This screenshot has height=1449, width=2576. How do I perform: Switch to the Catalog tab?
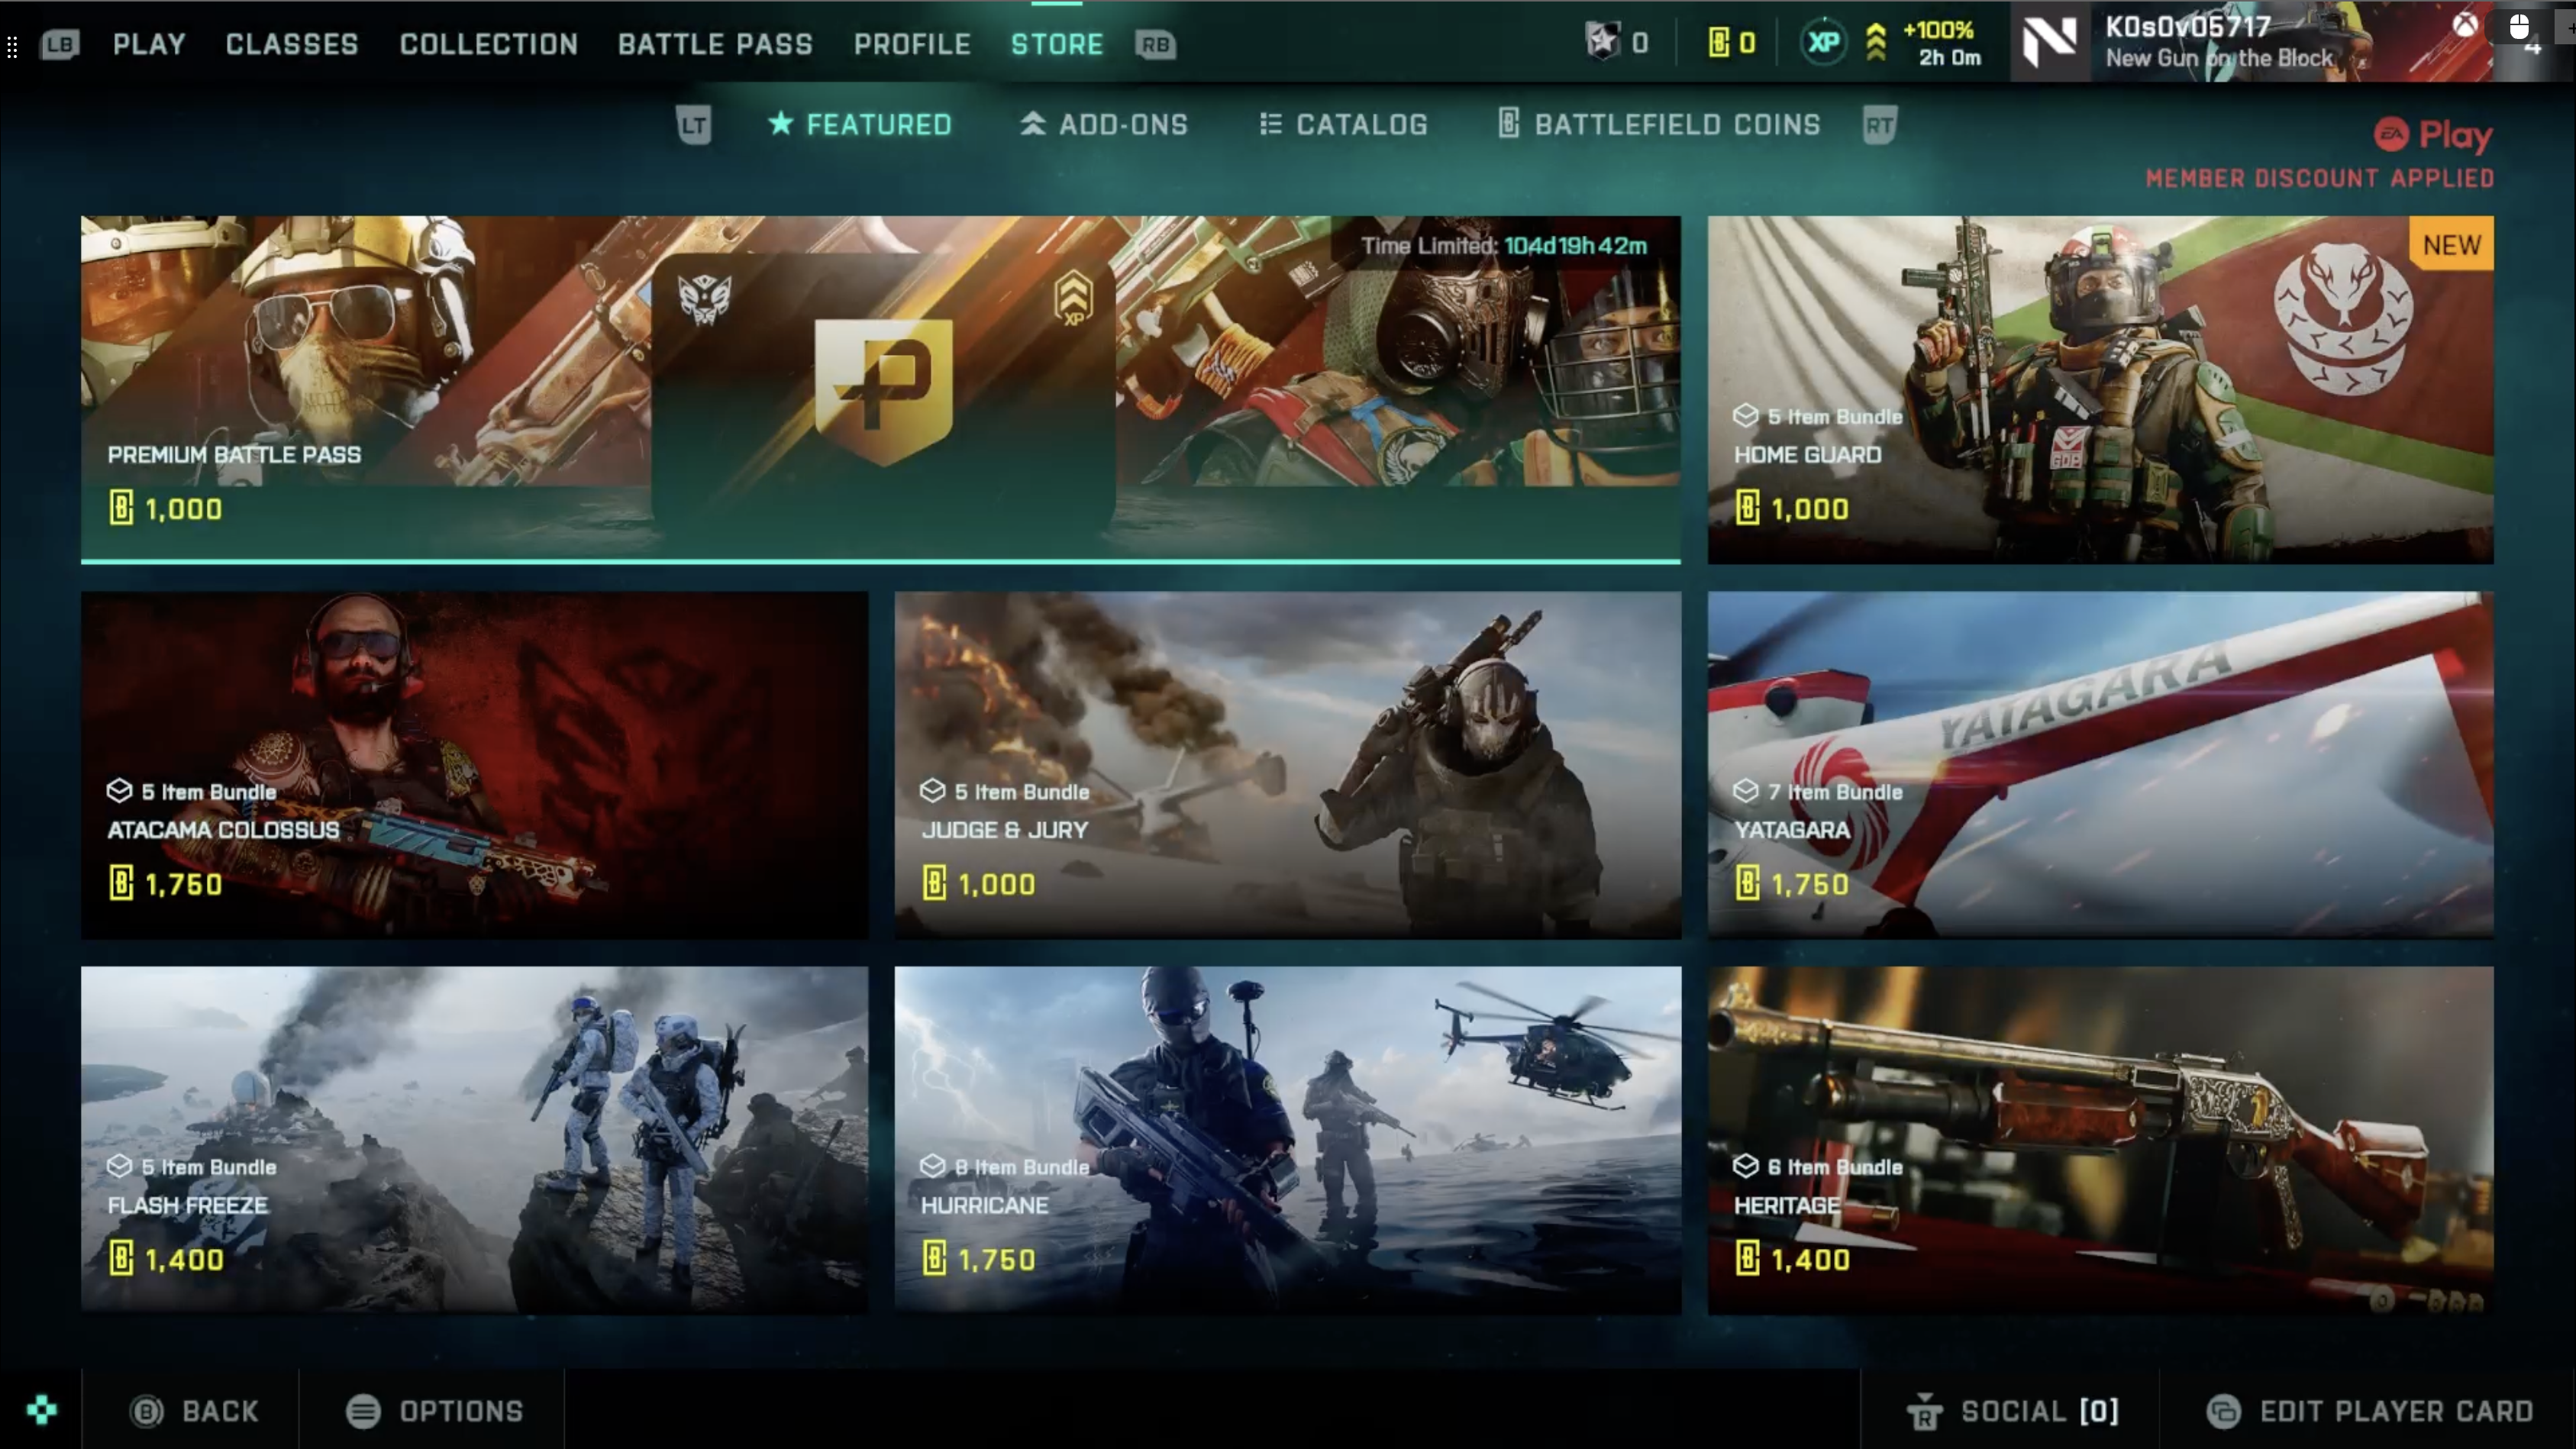tap(1343, 125)
